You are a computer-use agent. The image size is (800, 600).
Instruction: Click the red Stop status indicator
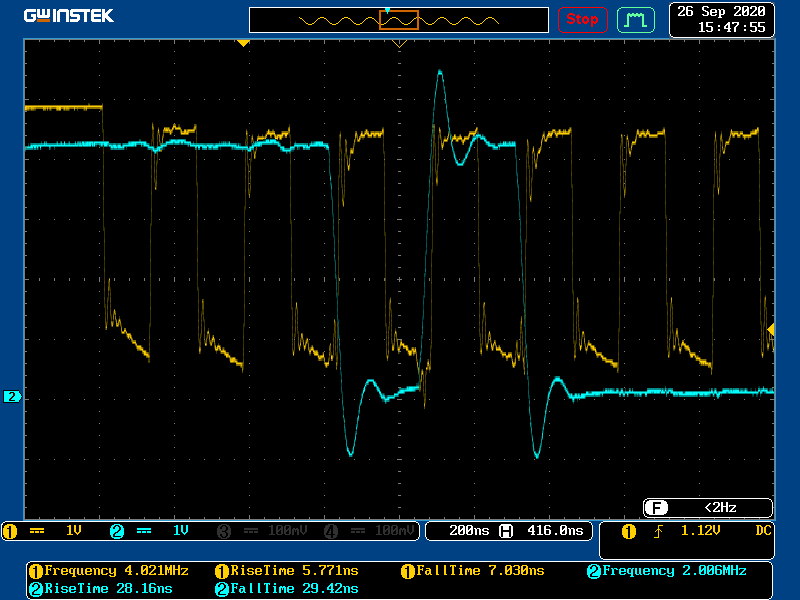[x=582, y=19]
